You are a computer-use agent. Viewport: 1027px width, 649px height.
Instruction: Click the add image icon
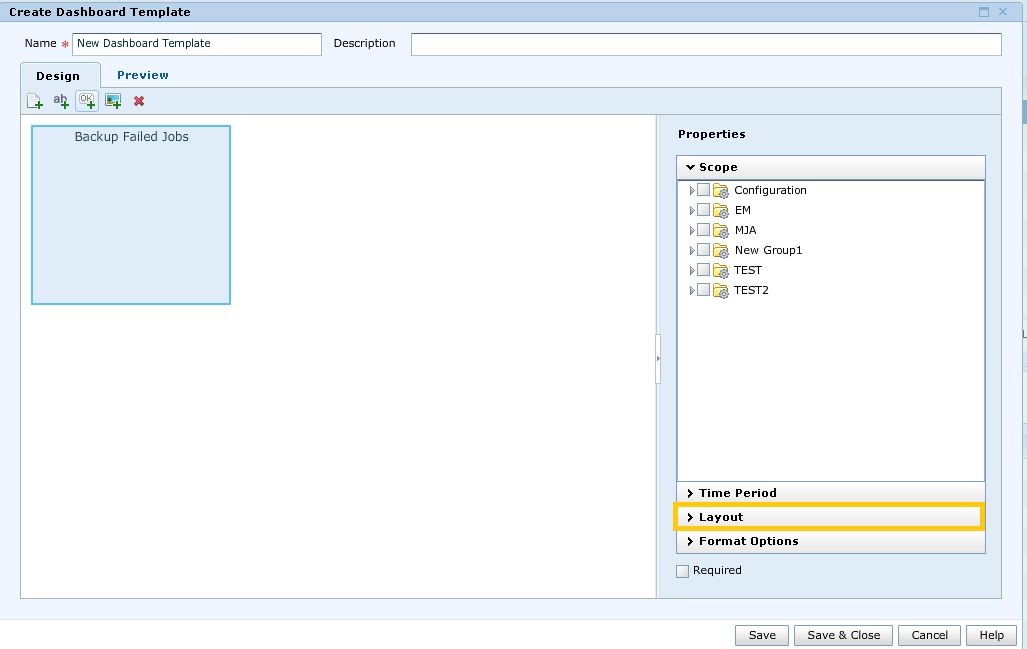113,100
